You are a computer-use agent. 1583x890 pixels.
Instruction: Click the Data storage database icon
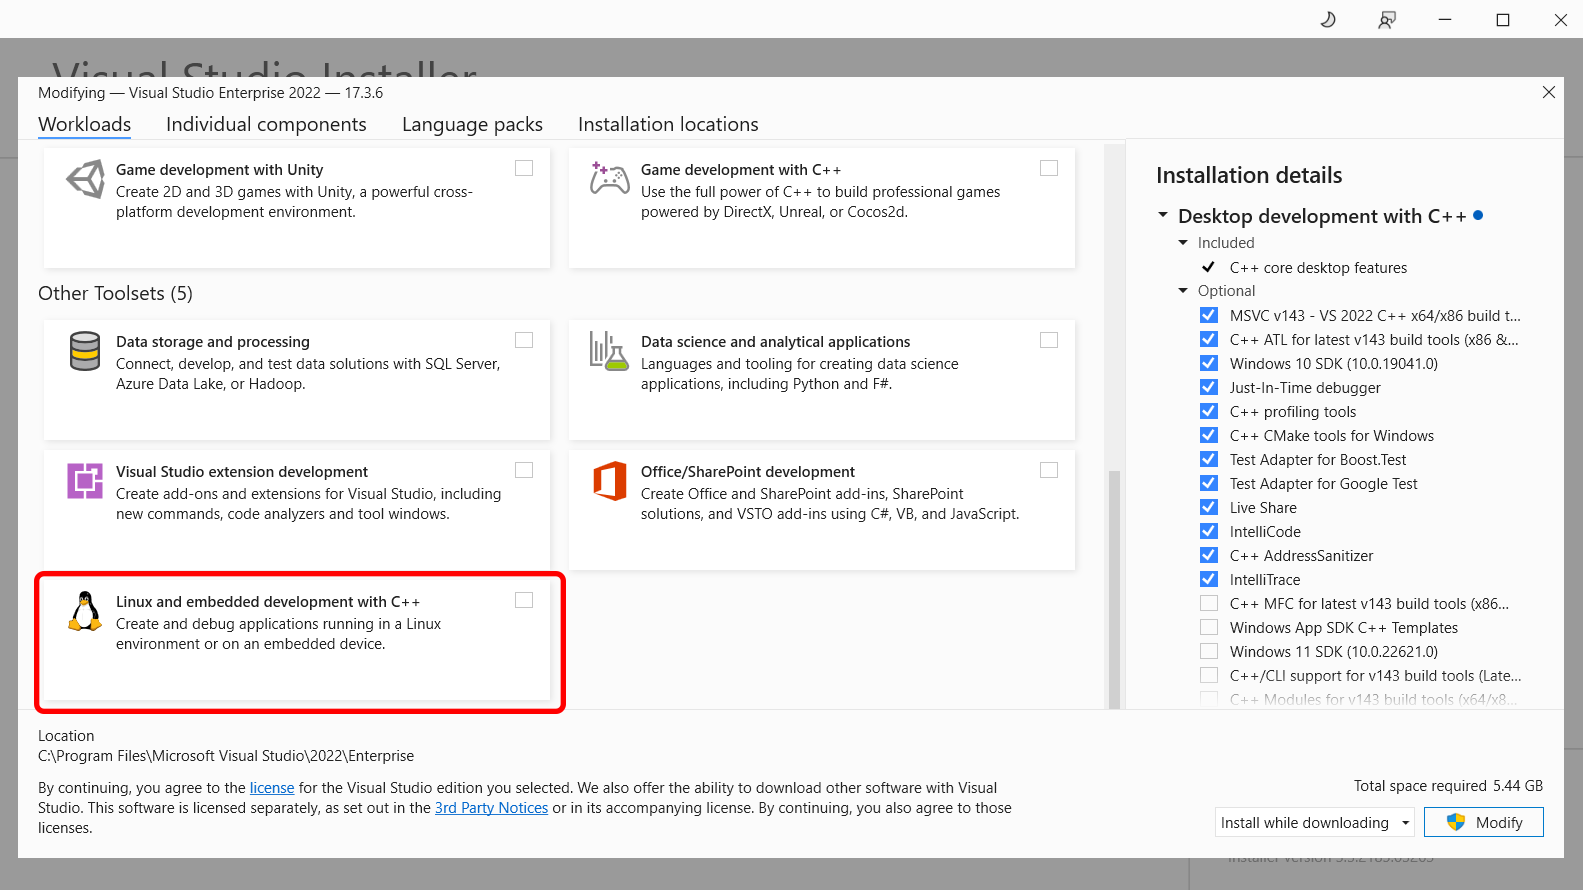(x=85, y=351)
